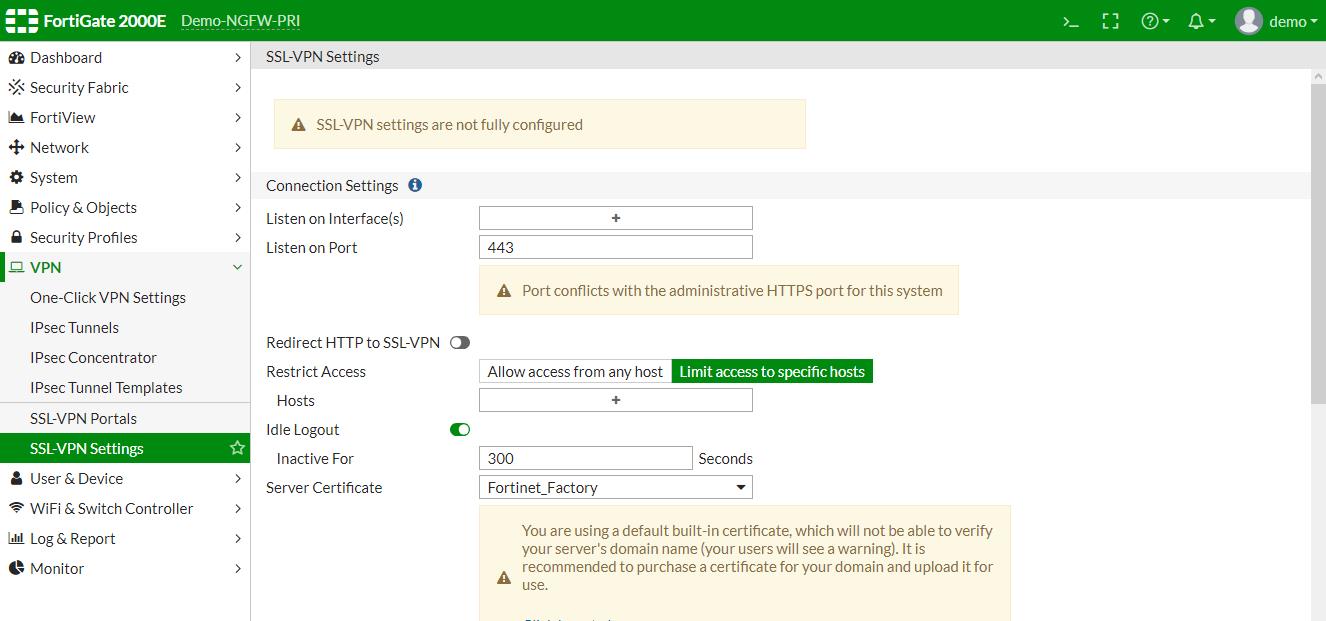1326x621 pixels.
Task: Open the notifications bell
Action: (x=1200, y=21)
